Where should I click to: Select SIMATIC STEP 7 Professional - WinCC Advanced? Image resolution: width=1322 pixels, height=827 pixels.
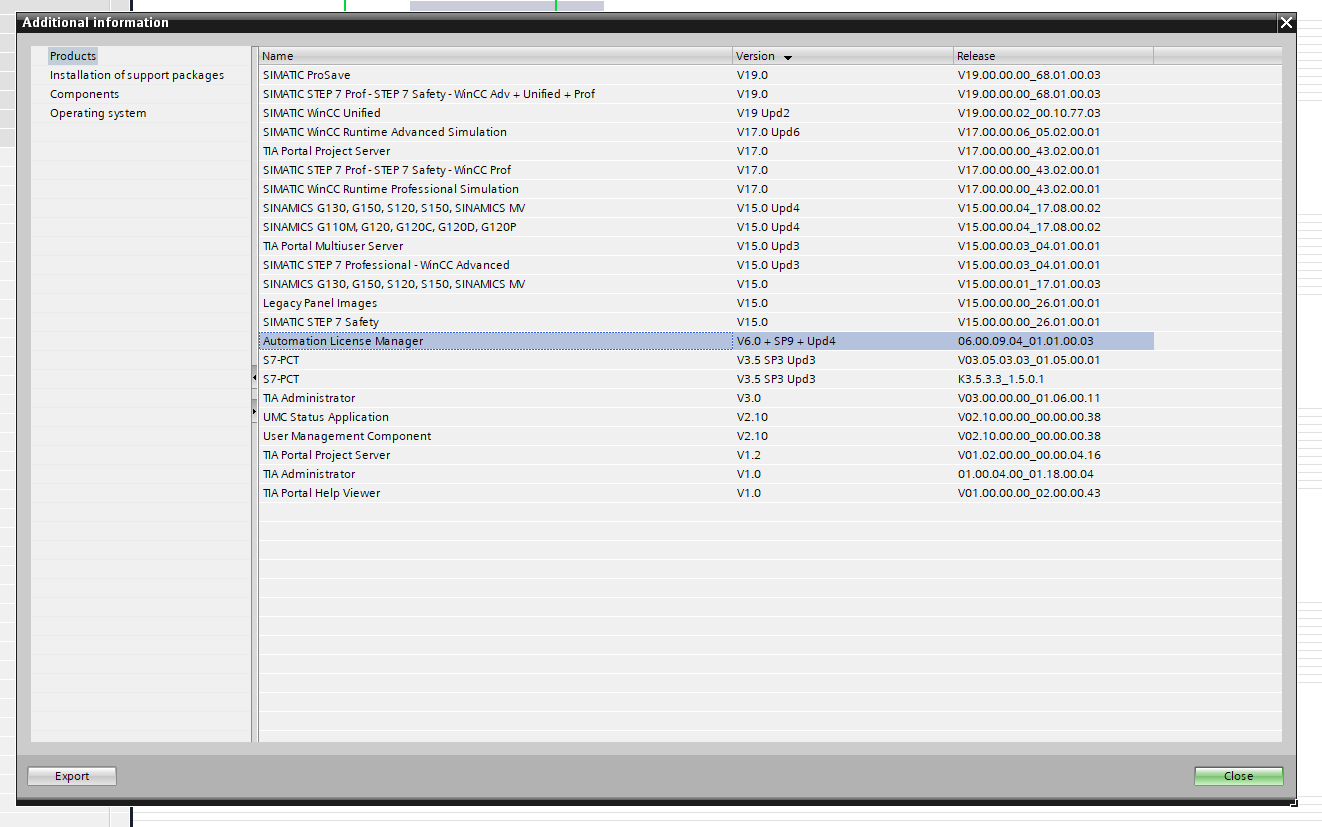[x=386, y=265]
